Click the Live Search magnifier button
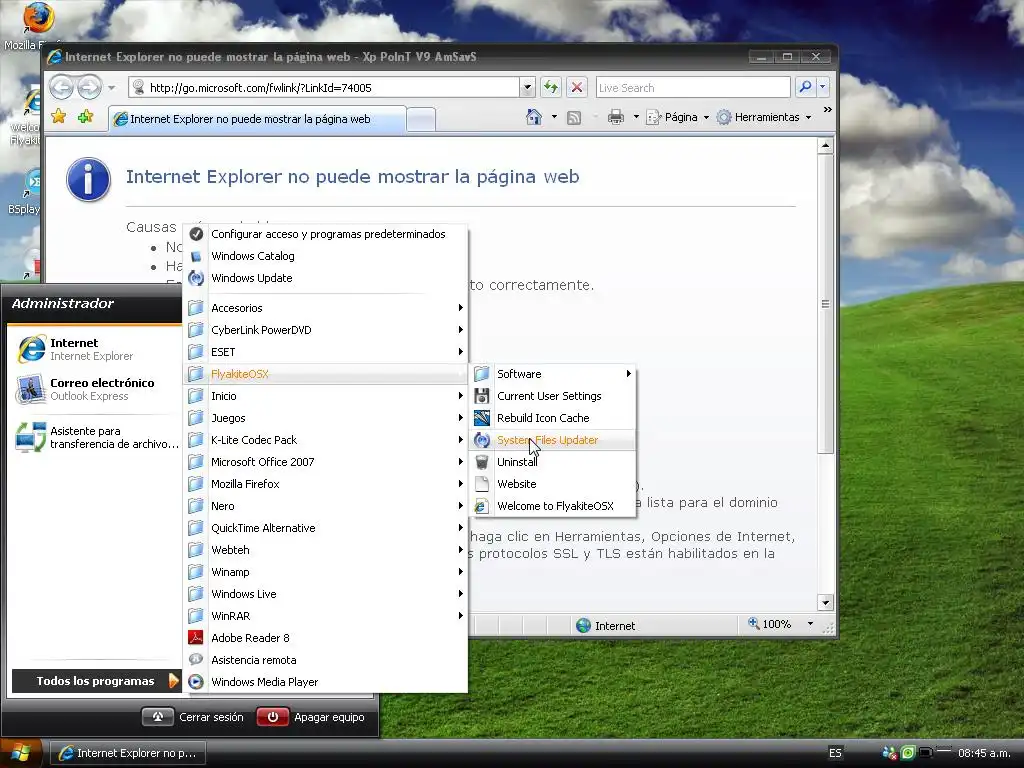The height and width of the screenshot is (768, 1024). [x=805, y=87]
